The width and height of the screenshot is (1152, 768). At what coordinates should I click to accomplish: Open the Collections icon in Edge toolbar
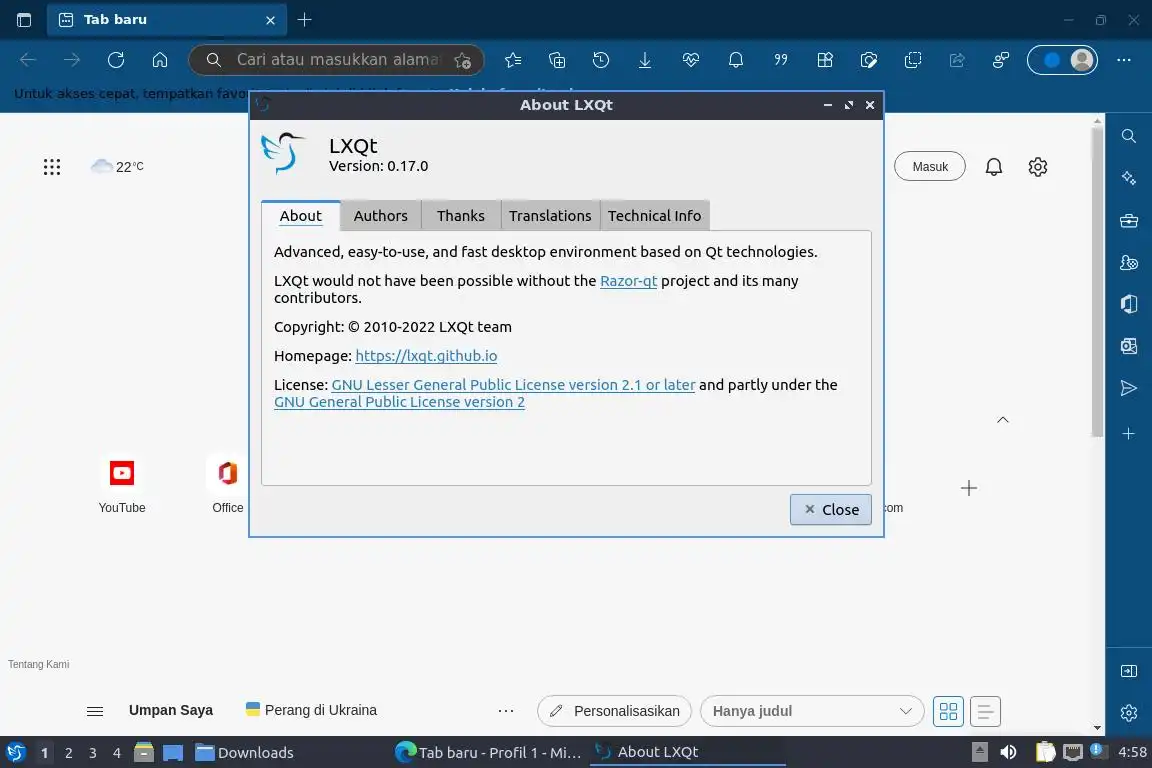point(557,60)
